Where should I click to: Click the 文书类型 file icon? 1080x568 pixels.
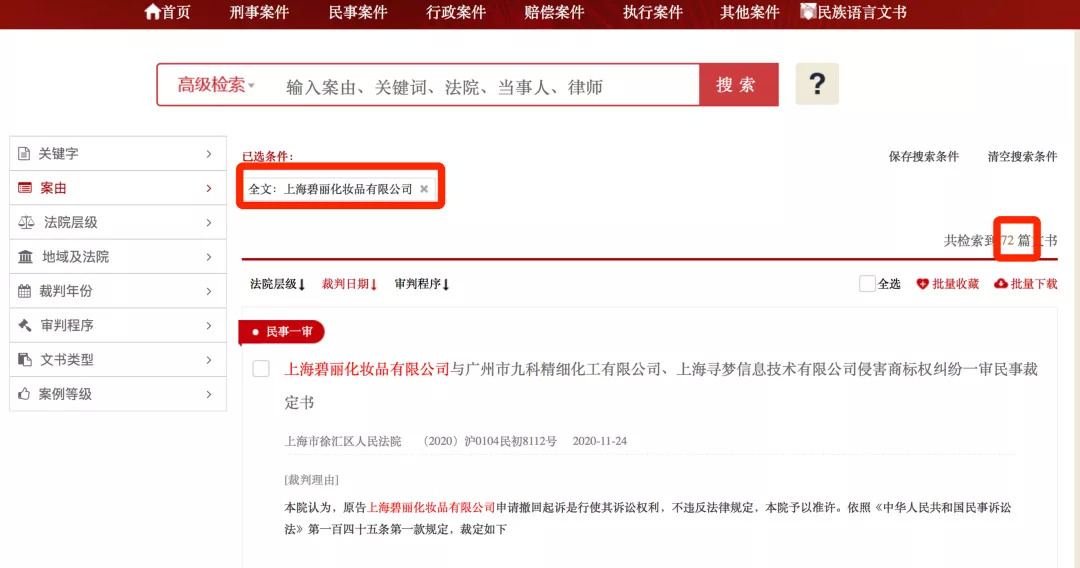pos(25,359)
